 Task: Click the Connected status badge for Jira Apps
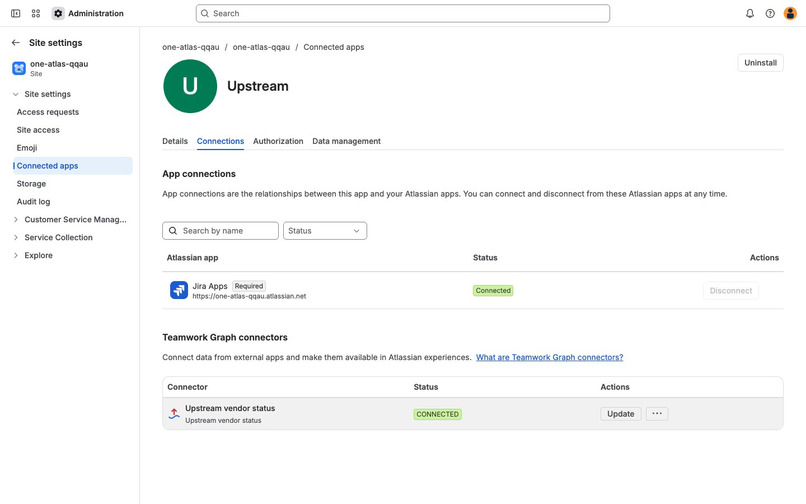(x=493, y=291)
